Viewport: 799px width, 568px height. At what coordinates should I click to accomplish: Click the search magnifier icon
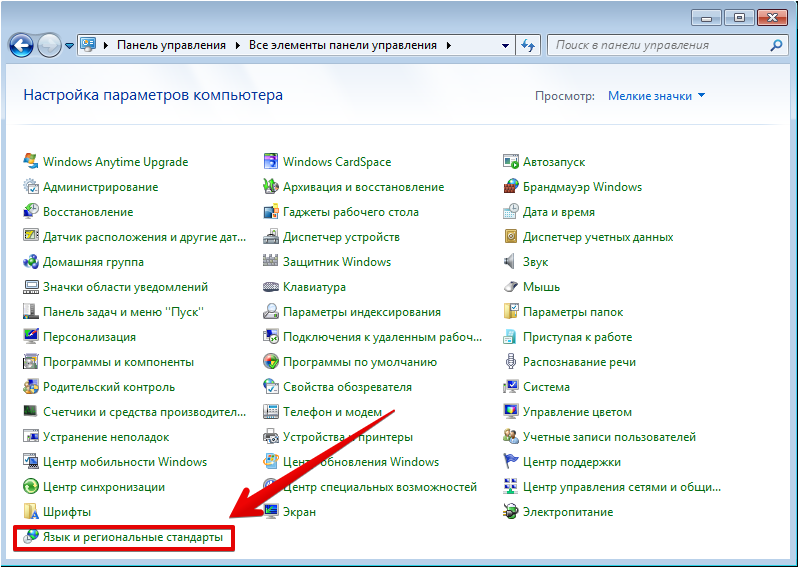pyautogui.click(x=776, y=45)
